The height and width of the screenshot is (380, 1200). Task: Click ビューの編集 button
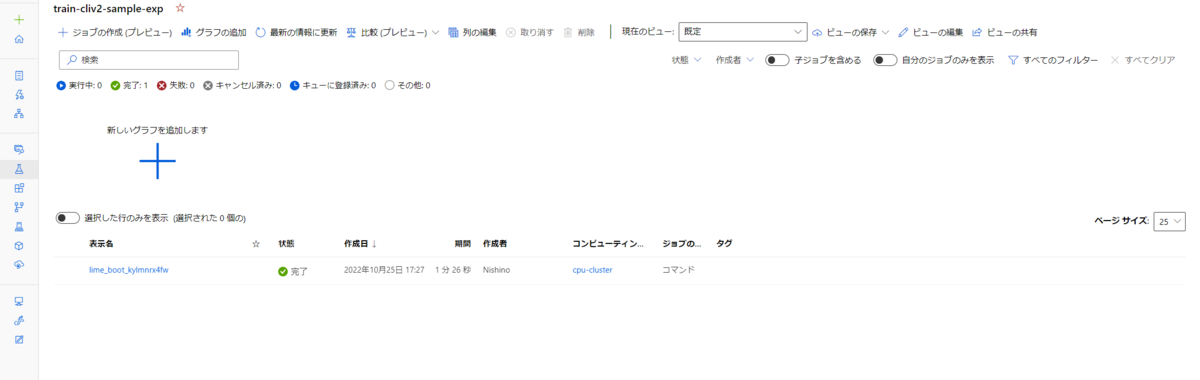pos(931,32)
